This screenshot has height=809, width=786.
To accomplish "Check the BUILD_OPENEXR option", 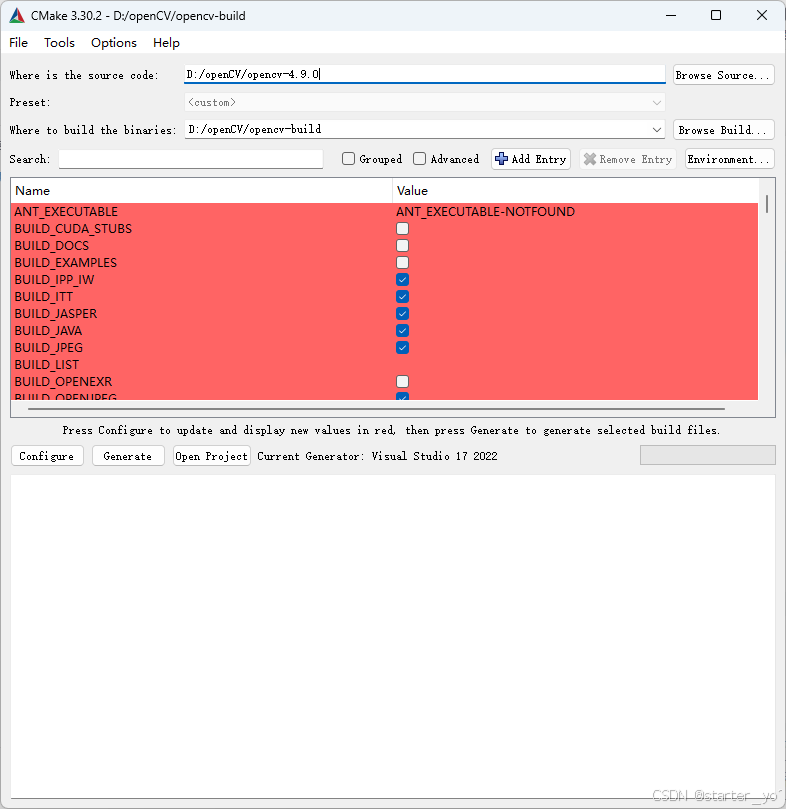I will 403,382.
